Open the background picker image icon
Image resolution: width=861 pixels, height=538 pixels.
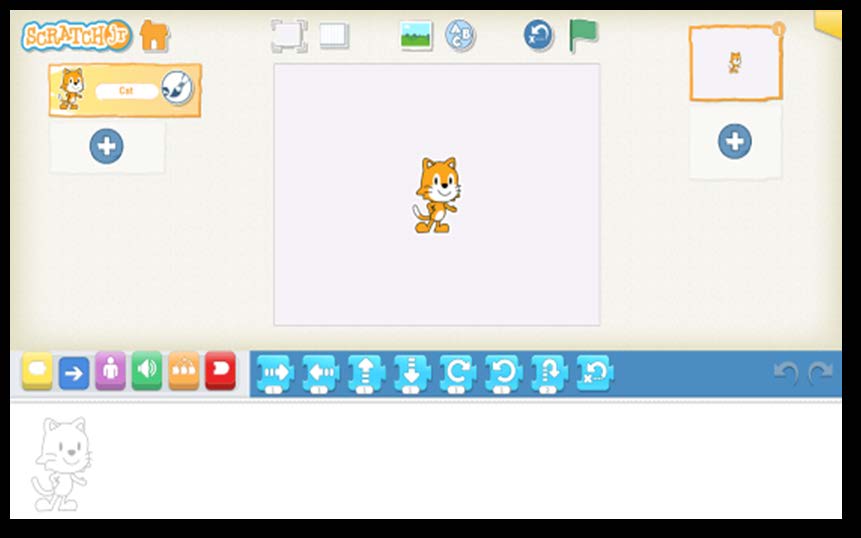(416, 36)
